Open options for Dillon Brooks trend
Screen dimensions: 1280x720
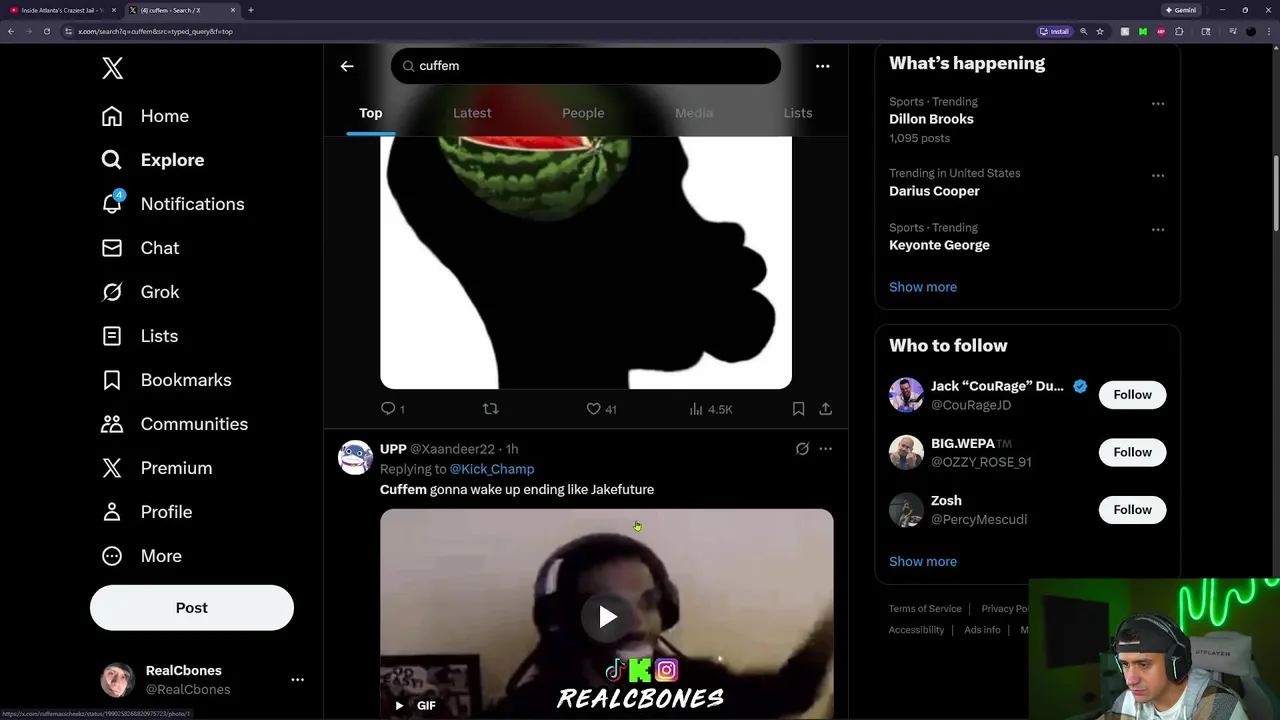point(1158,103)
